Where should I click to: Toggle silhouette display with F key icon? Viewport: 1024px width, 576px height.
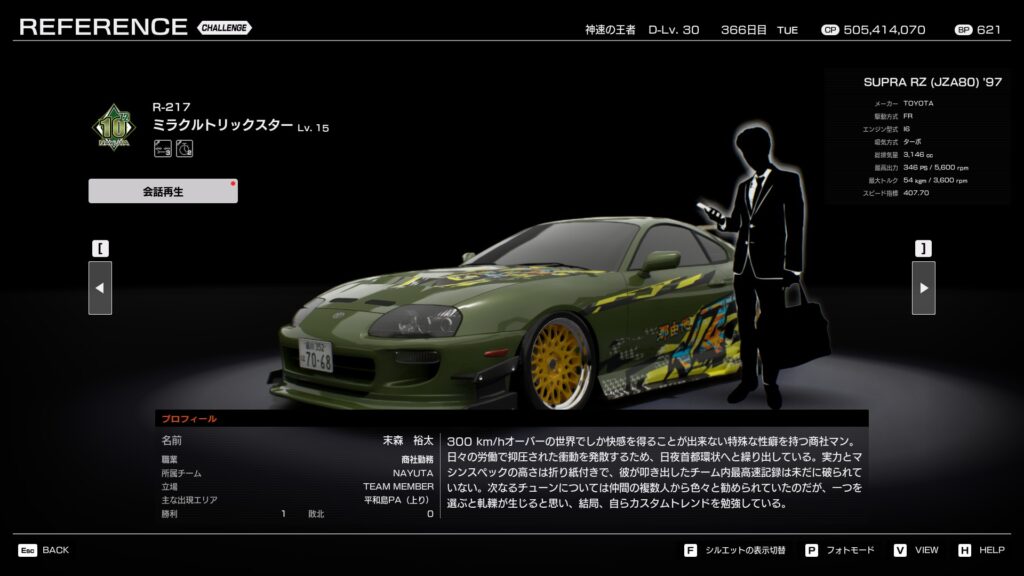[x=690, y=550]
